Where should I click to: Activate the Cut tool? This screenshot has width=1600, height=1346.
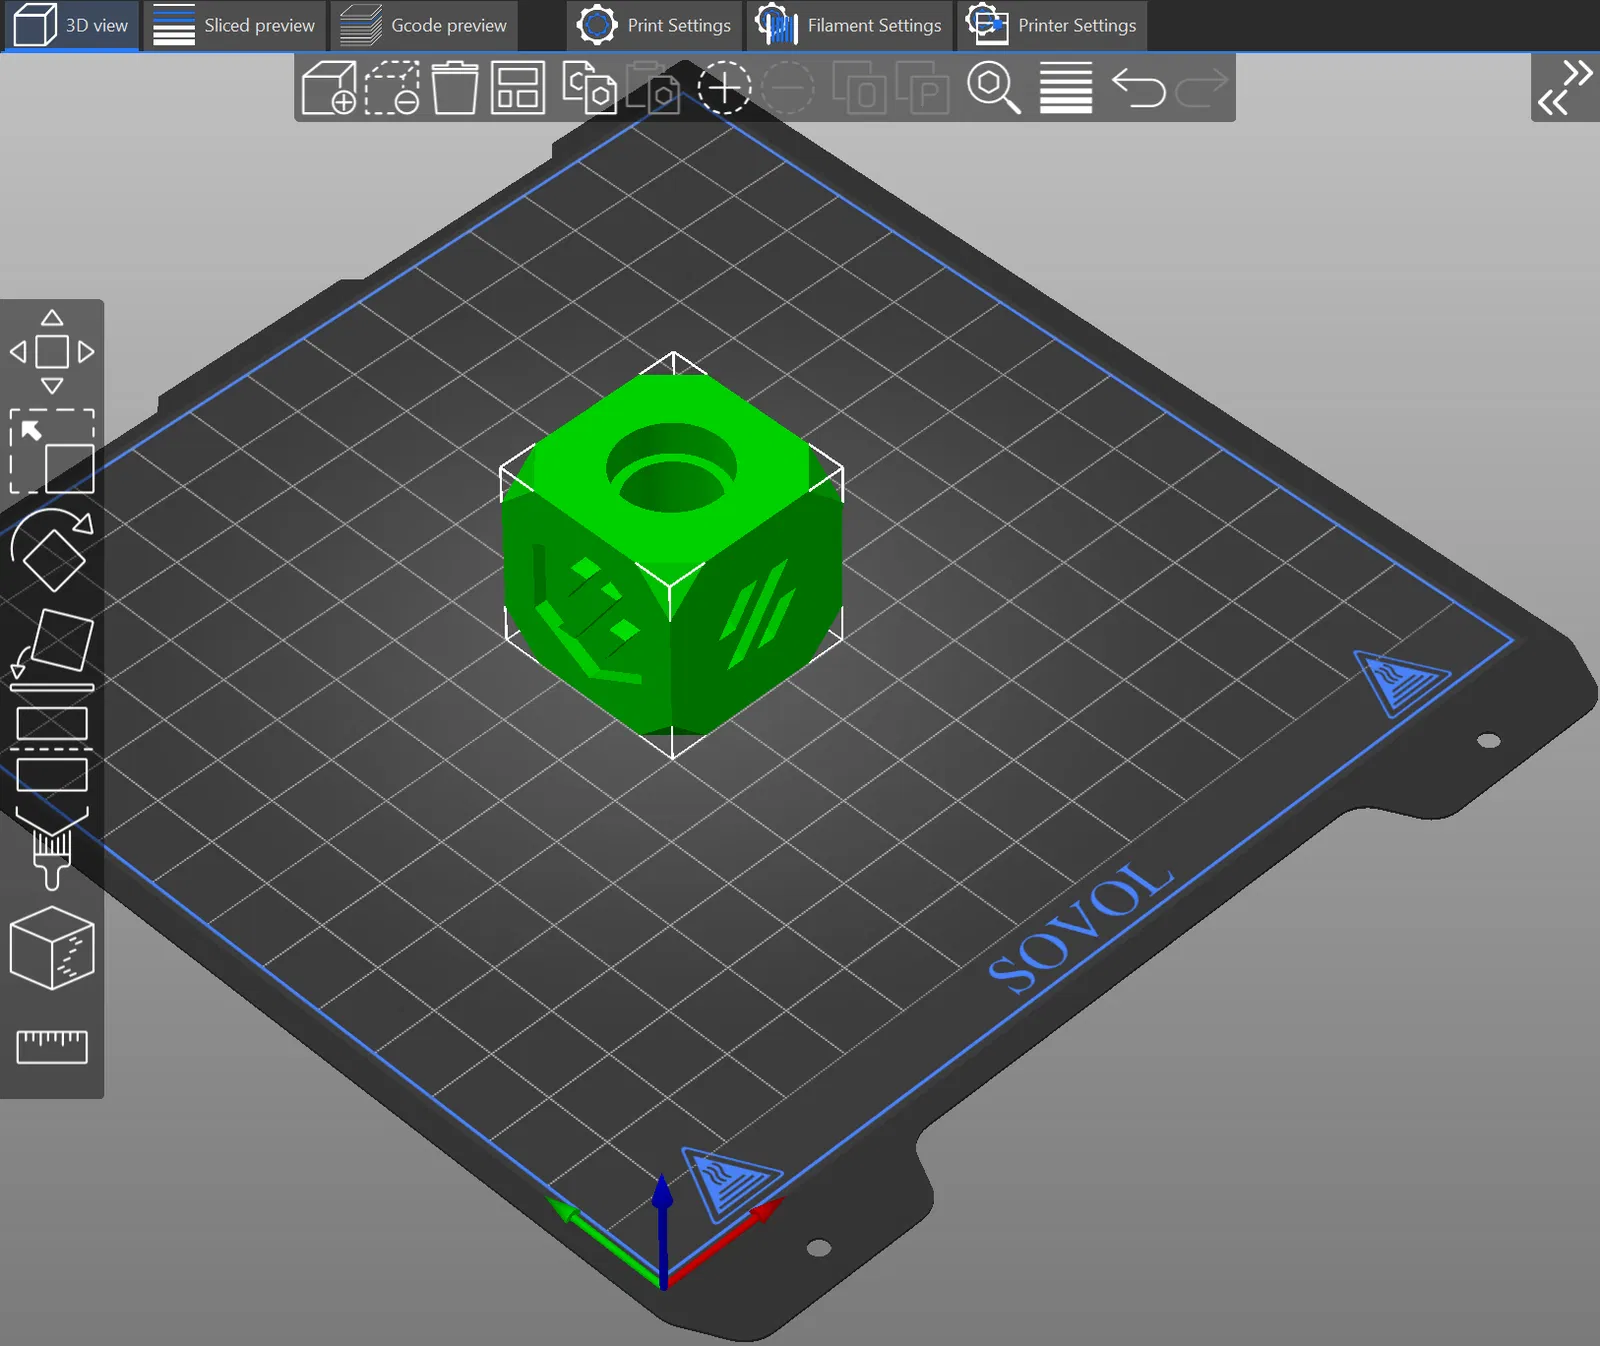[52, 748]
